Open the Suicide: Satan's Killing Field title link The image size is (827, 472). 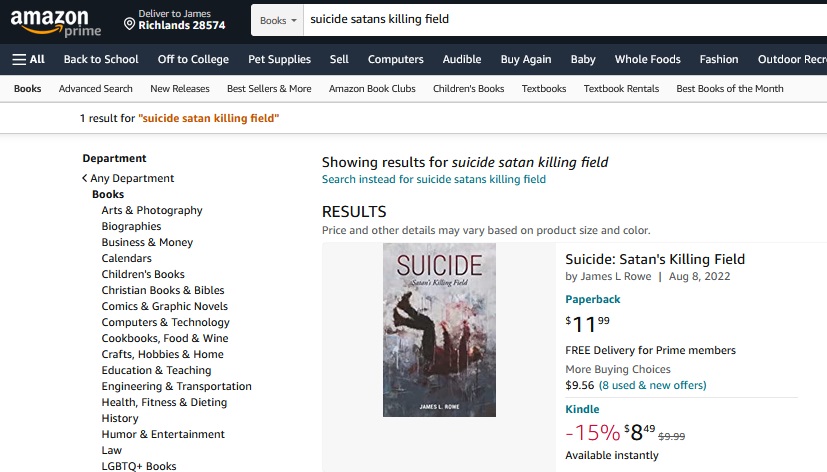[655, 259]
